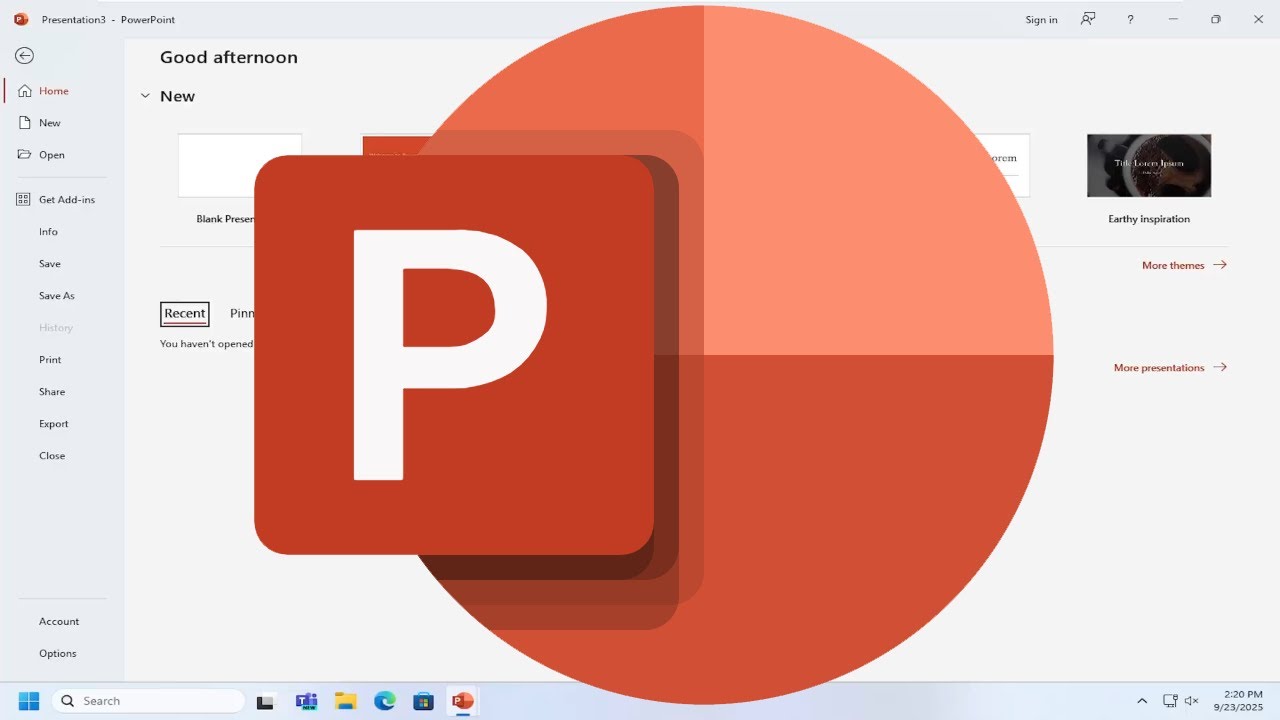Click the PowerPoint logo in title bar
This screenshot has width=1280, height=720.
click(x=21, y=19)
